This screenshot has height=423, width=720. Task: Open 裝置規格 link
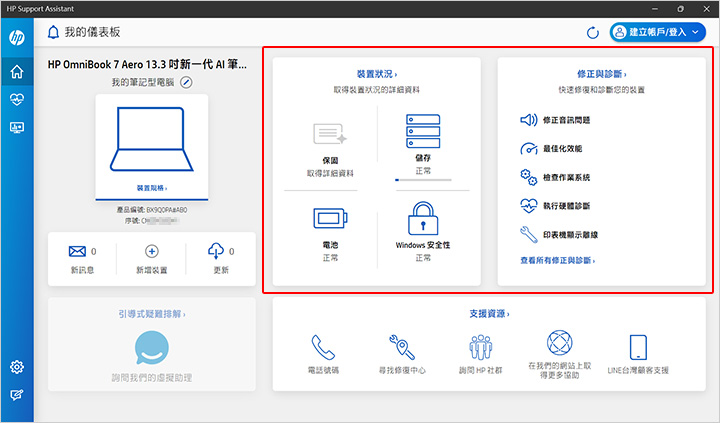[152, 188]
